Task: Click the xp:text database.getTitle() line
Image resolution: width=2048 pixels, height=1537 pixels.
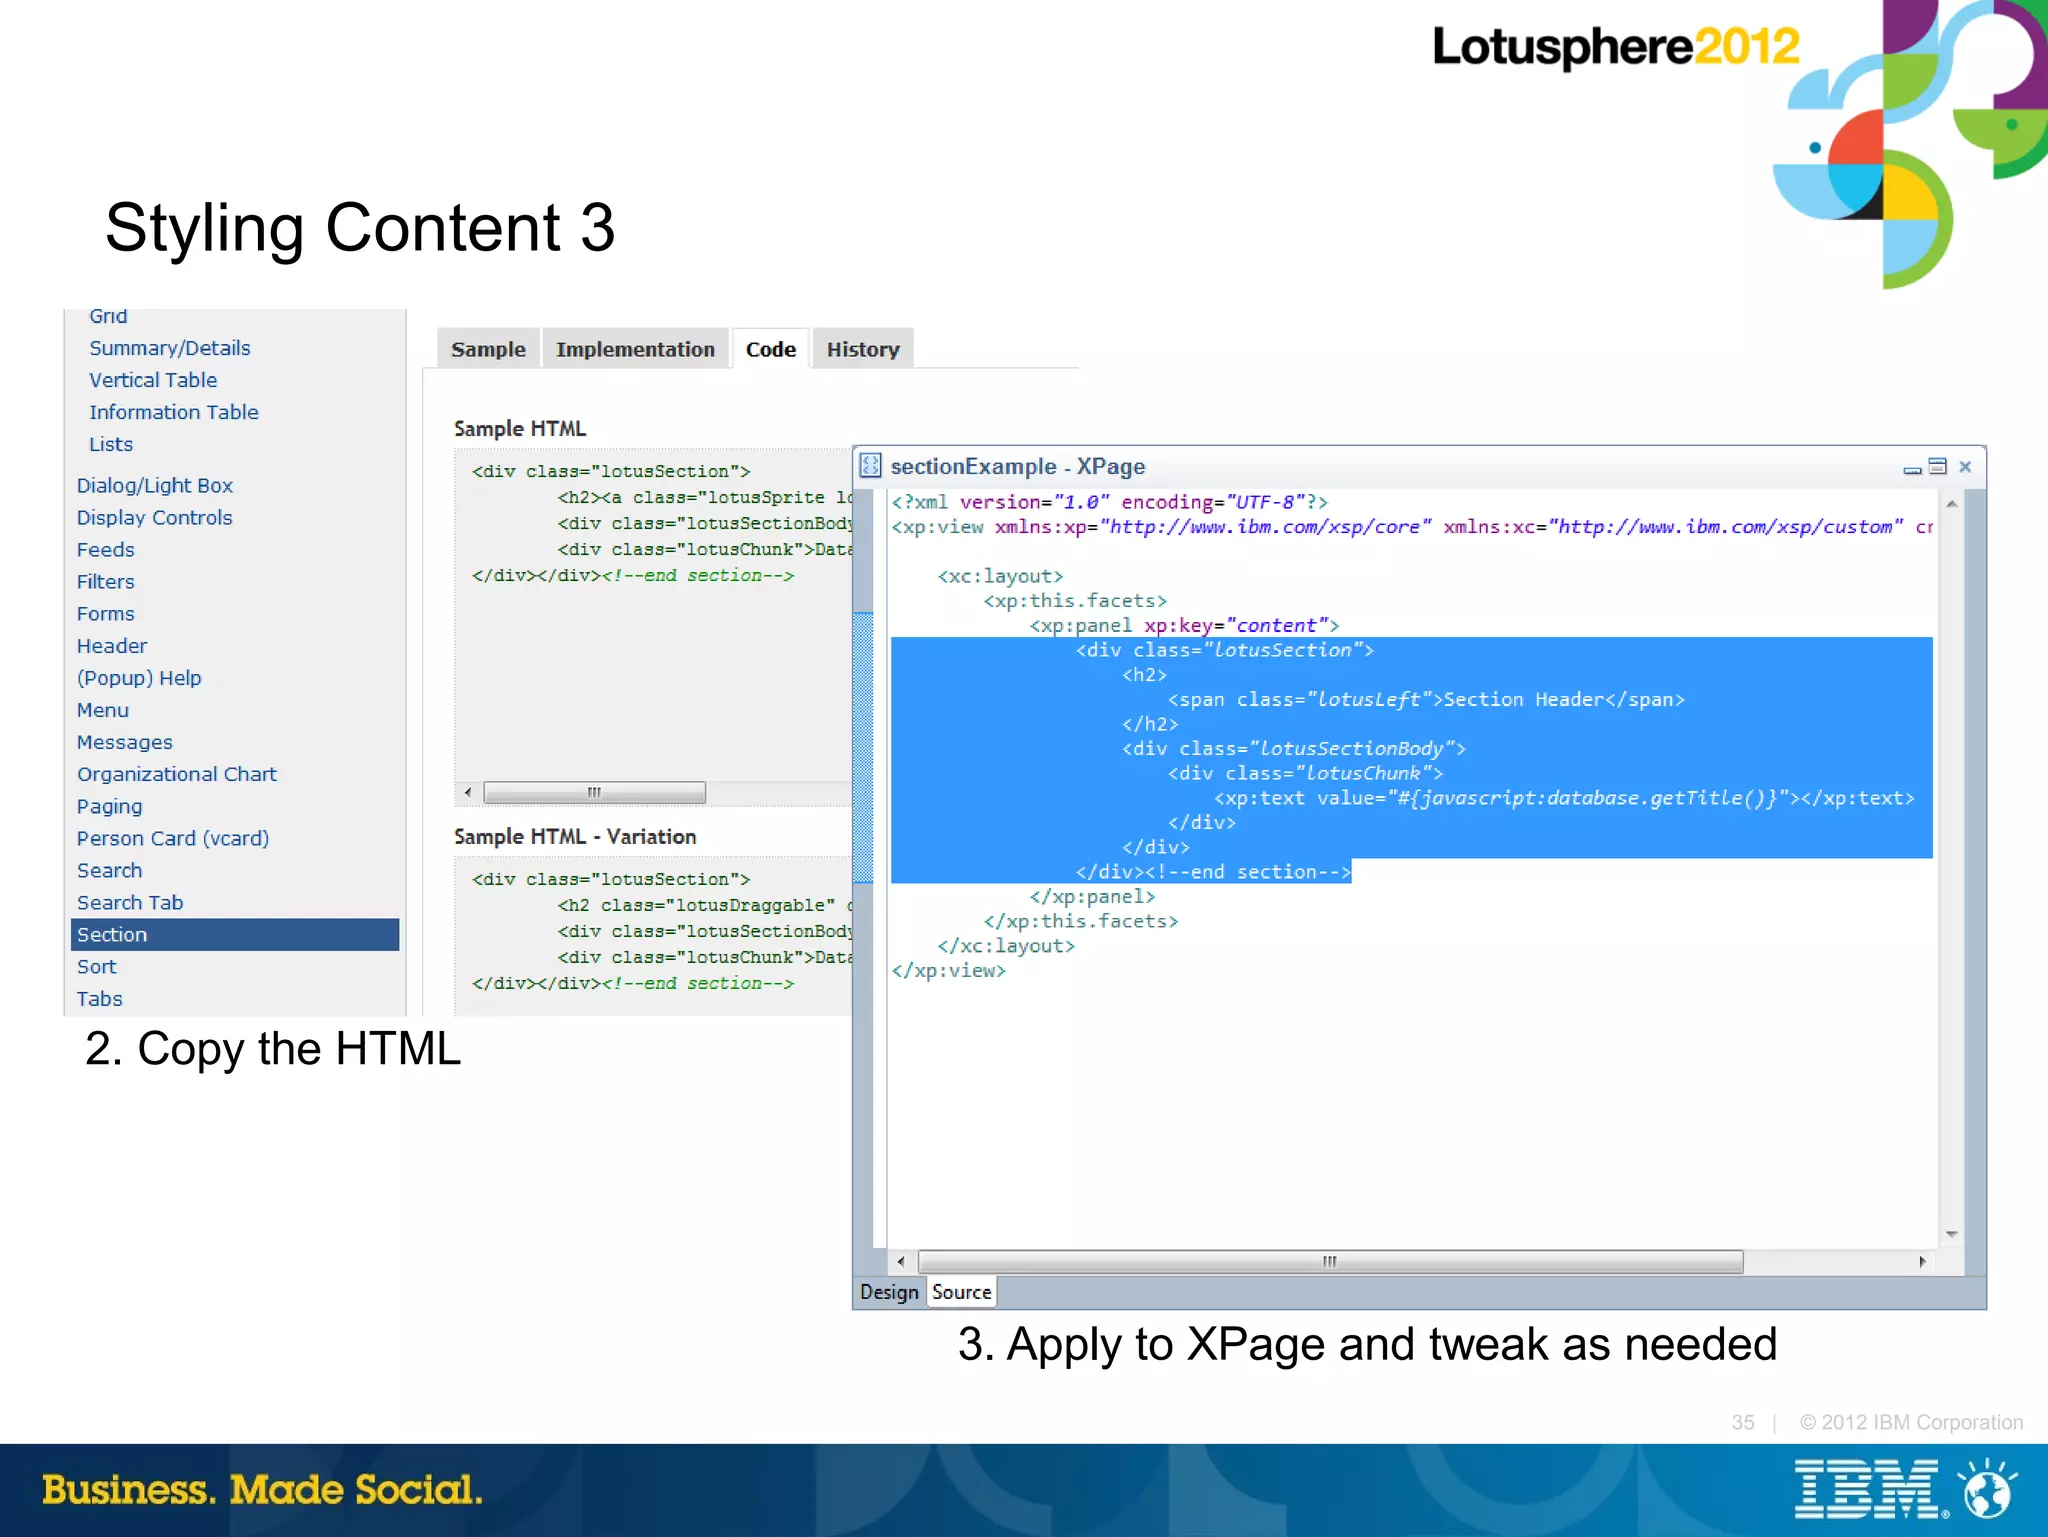Action: [x=1564, y=797]
